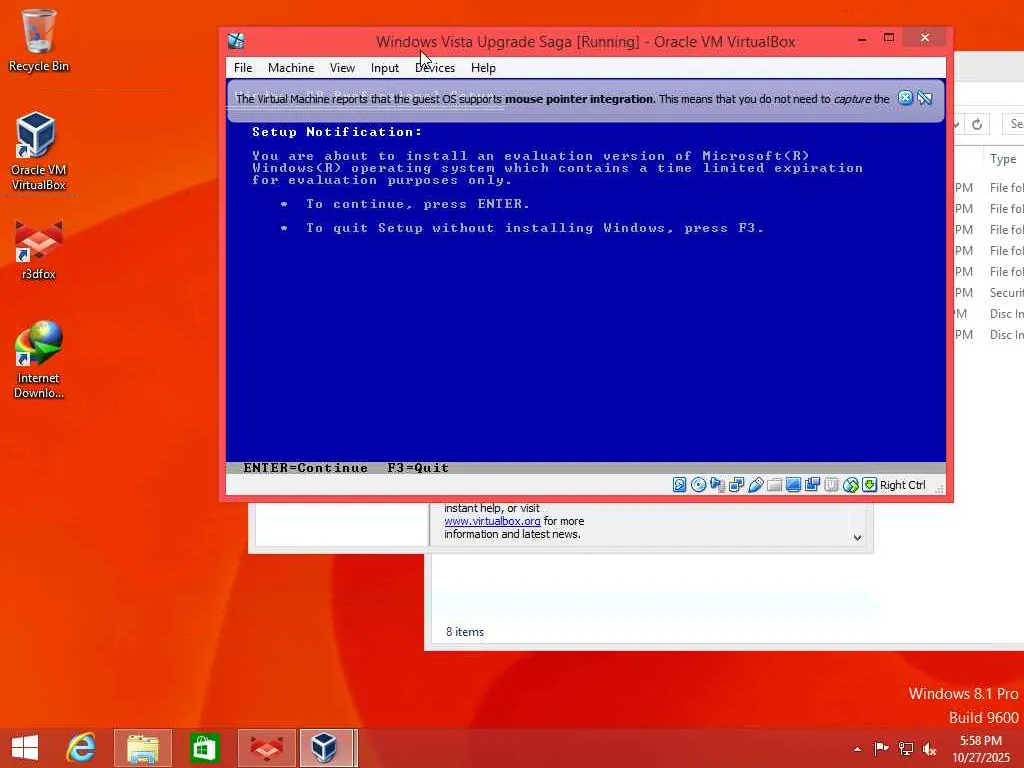This screenshot has width=1024, height=768.
Task: Open the Help menu
Action: (483, 68)
